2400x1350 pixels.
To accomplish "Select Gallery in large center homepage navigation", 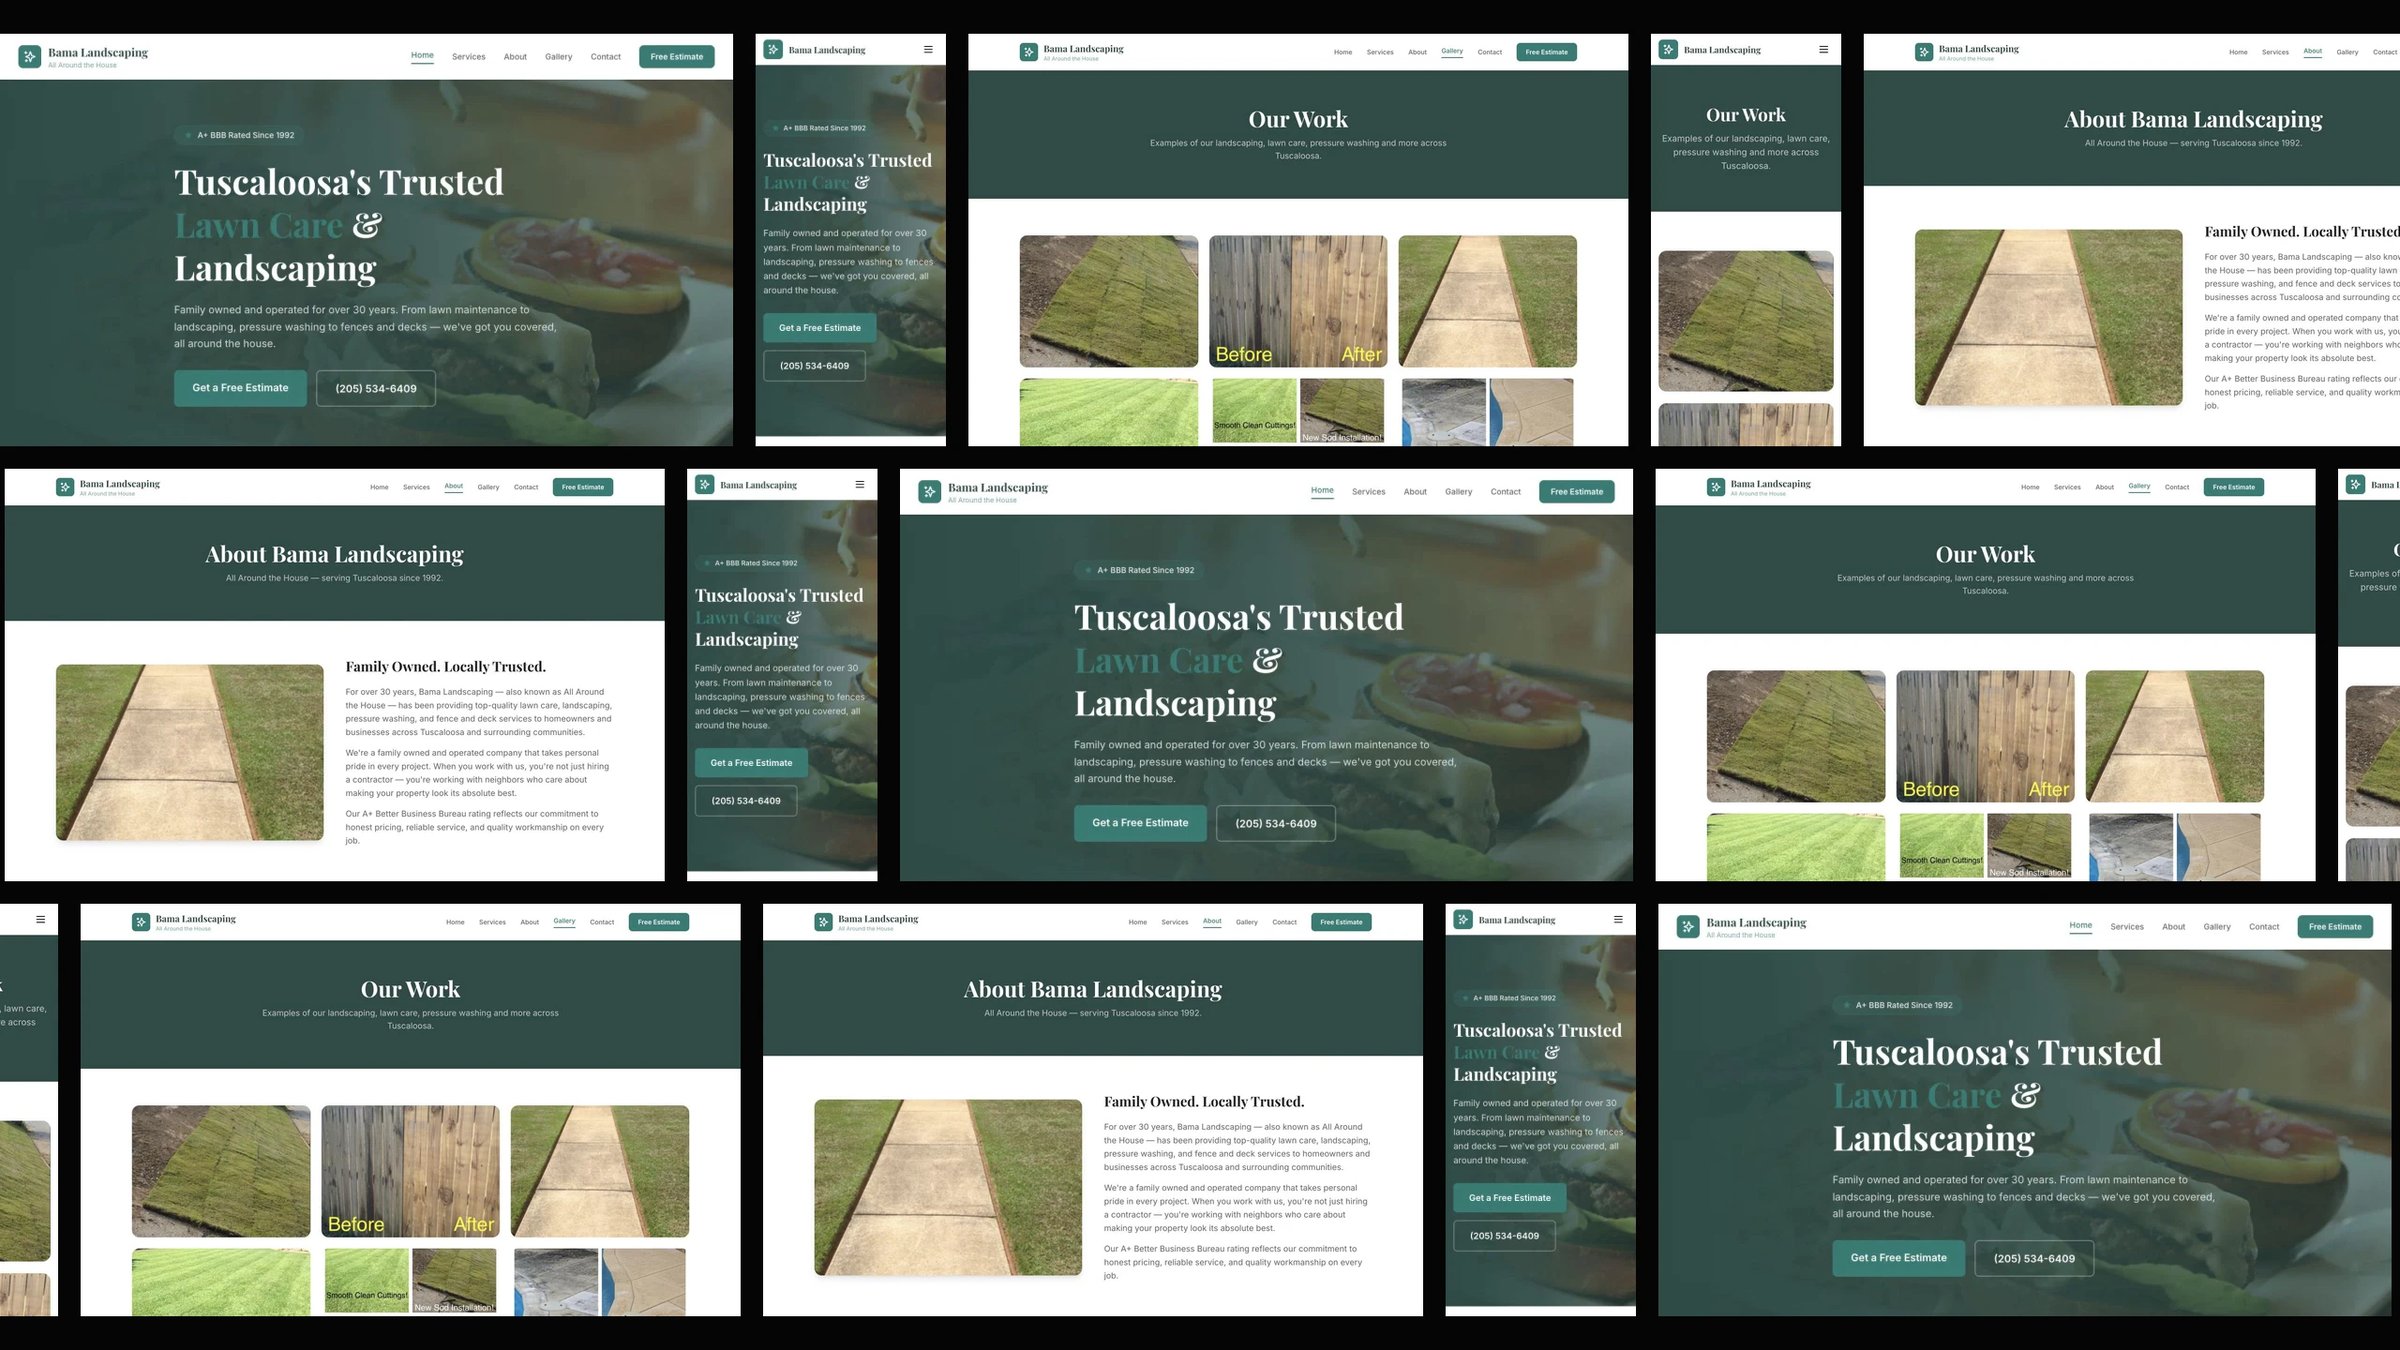I will pos(1458,492).
